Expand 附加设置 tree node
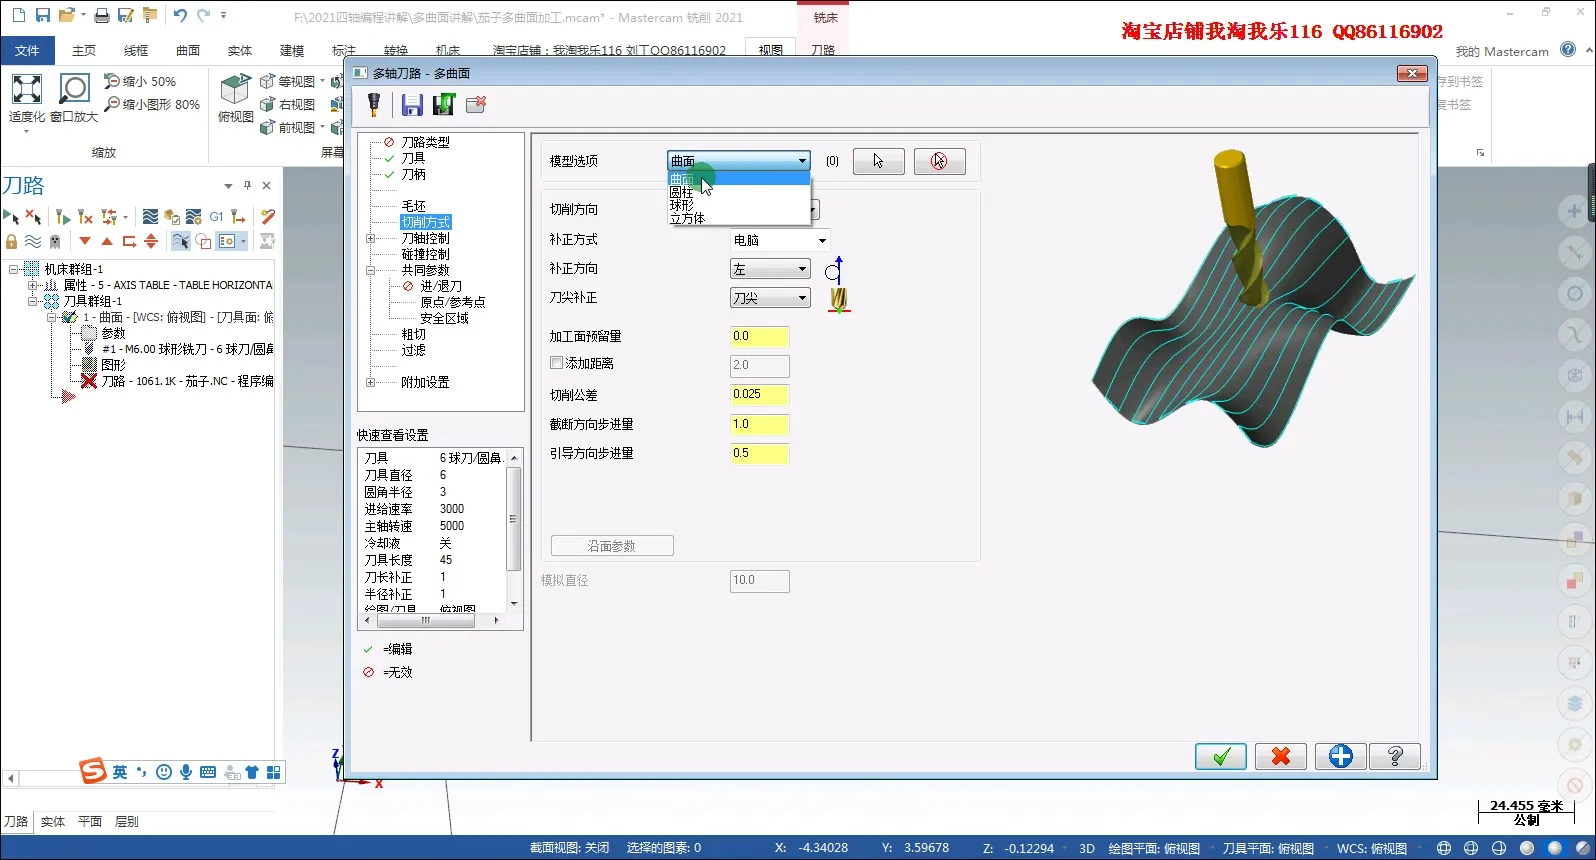 pyautogui.click(x=370, y=382)
